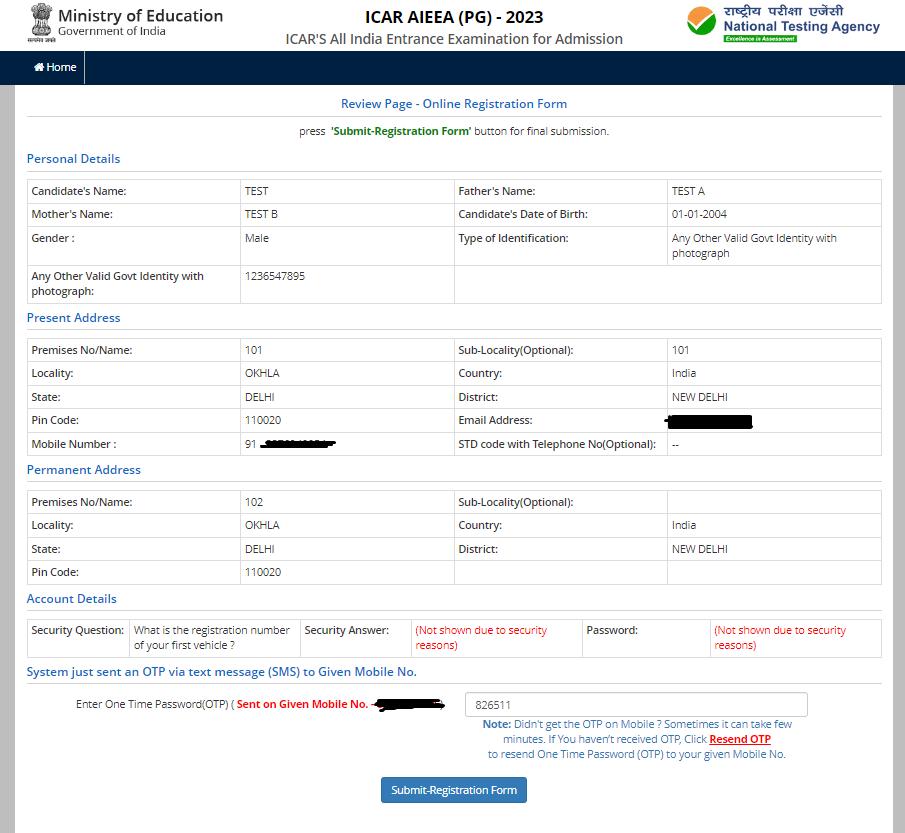This screenshot has width=905, height=833.
Task: Click the Resend OTP link
Action: tap(740, 739)
